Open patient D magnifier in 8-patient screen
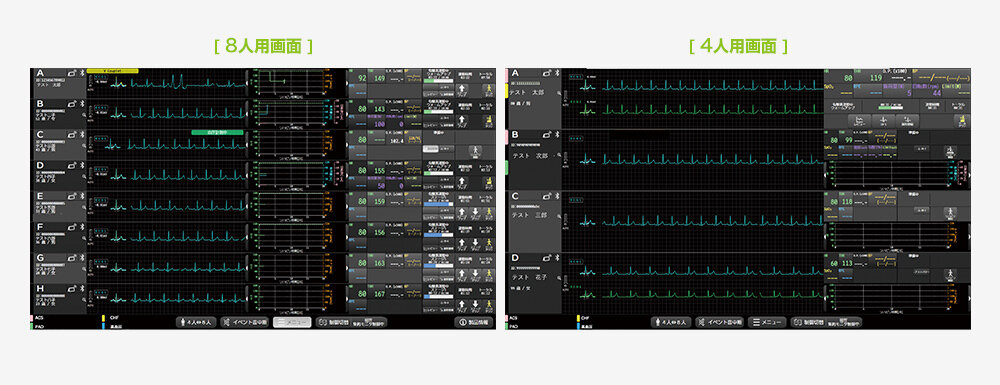 coord(83,177)
